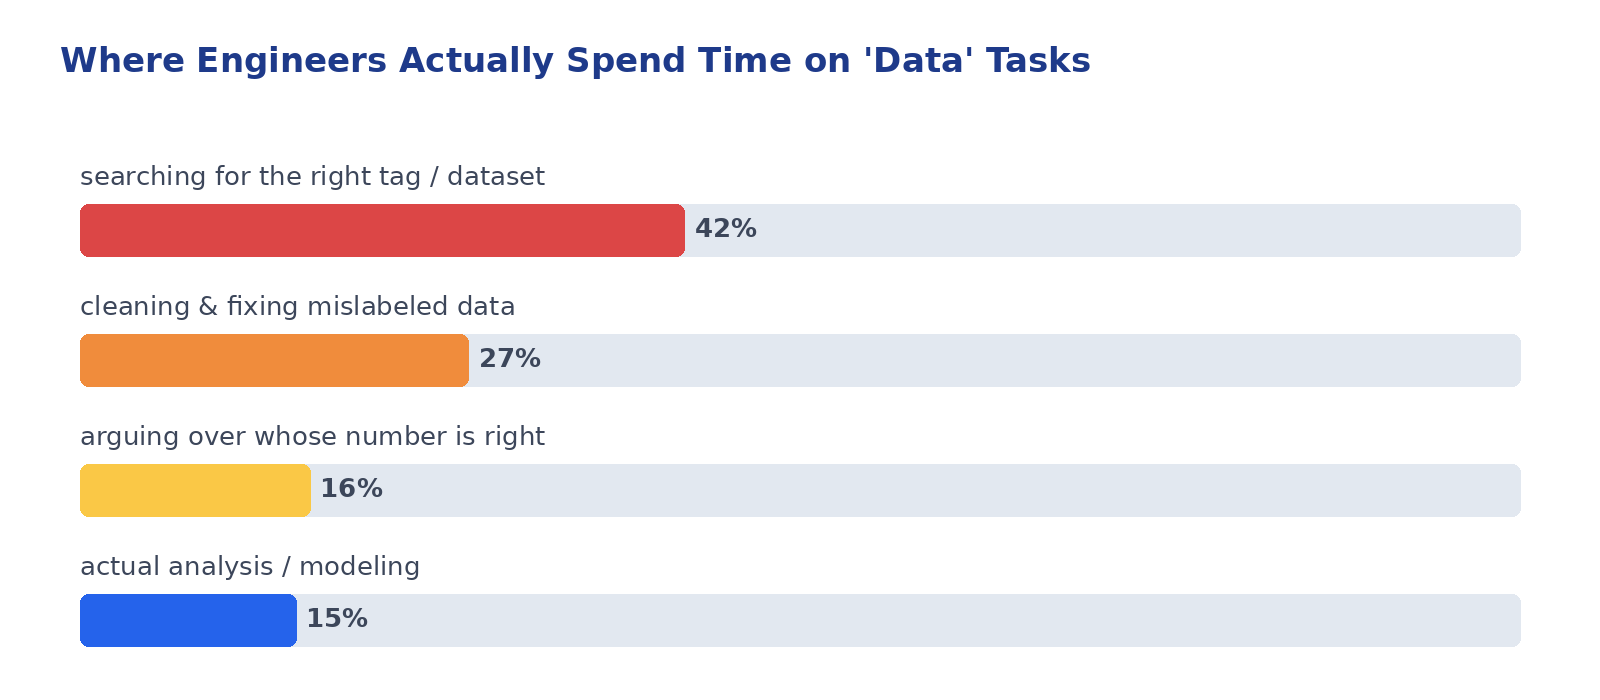
Task: Click the 15% value label
Action: [337, 619]
